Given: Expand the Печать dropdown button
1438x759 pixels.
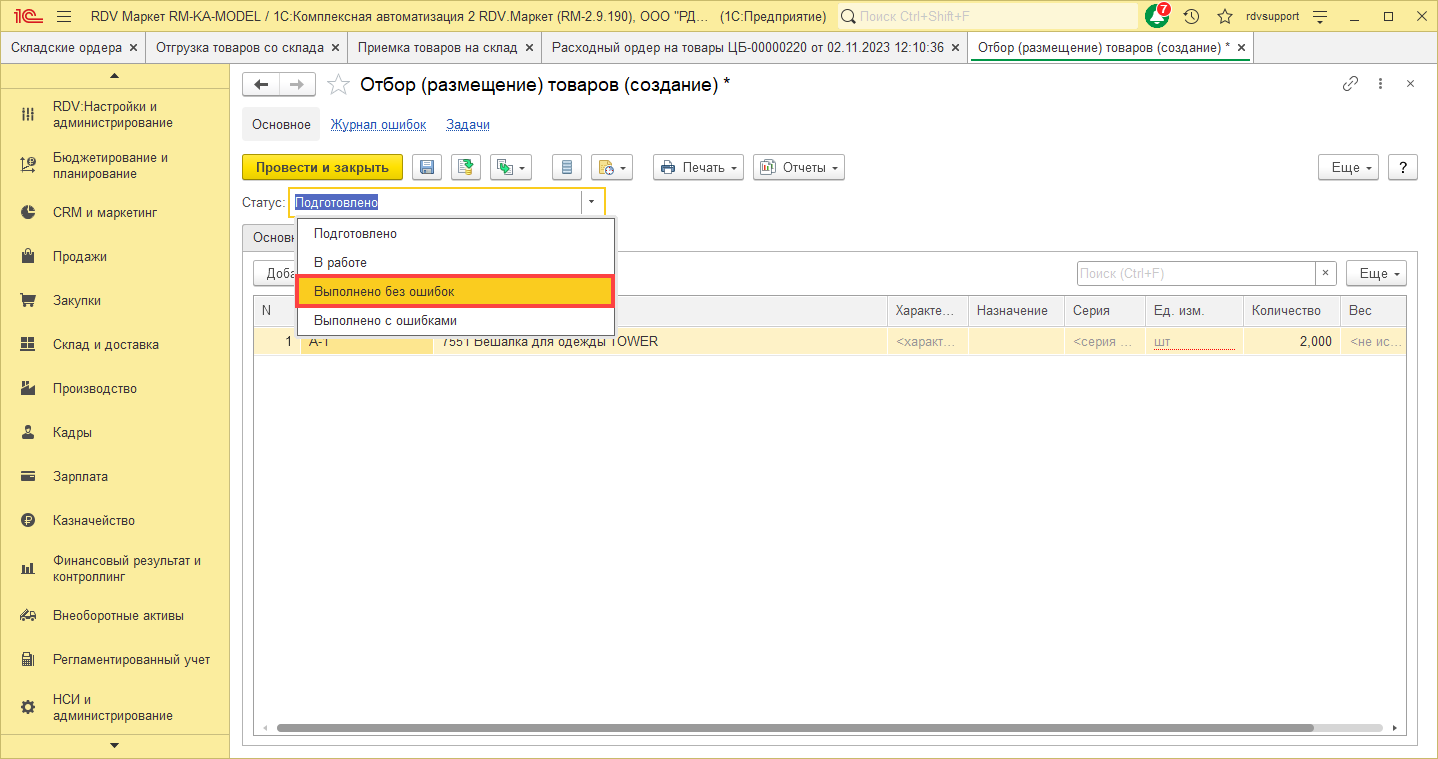Looking at the screenshot, I should point(698,168).
